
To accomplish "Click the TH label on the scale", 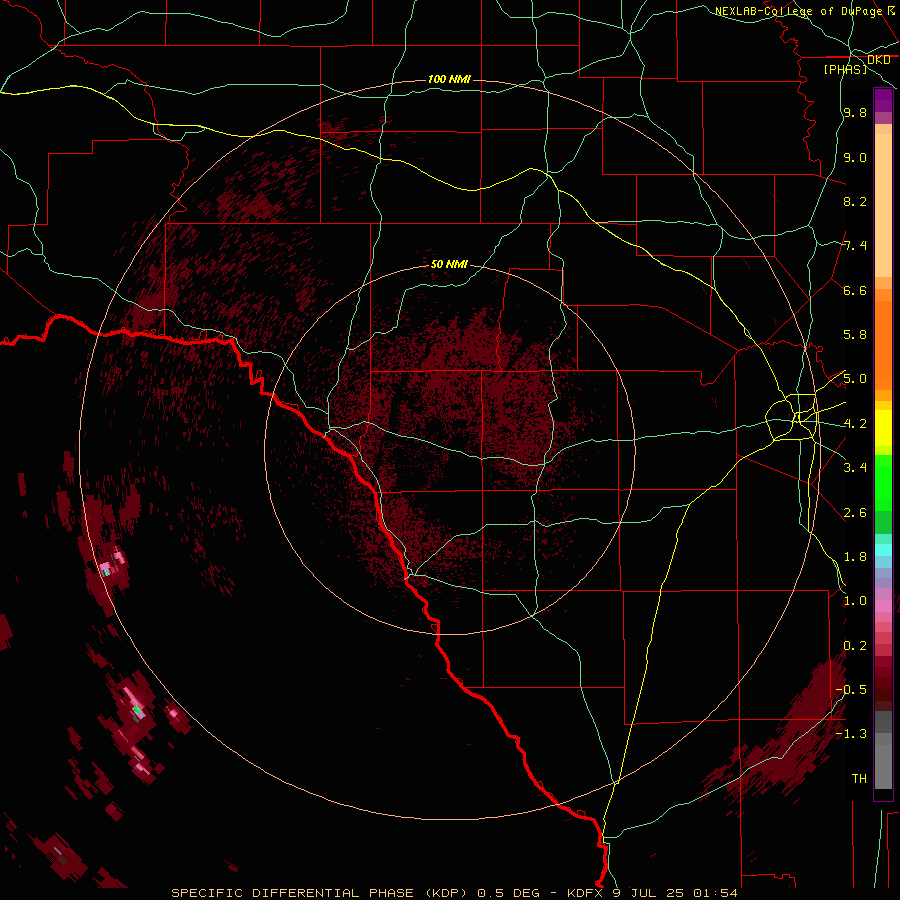I will tap(859, 779).
